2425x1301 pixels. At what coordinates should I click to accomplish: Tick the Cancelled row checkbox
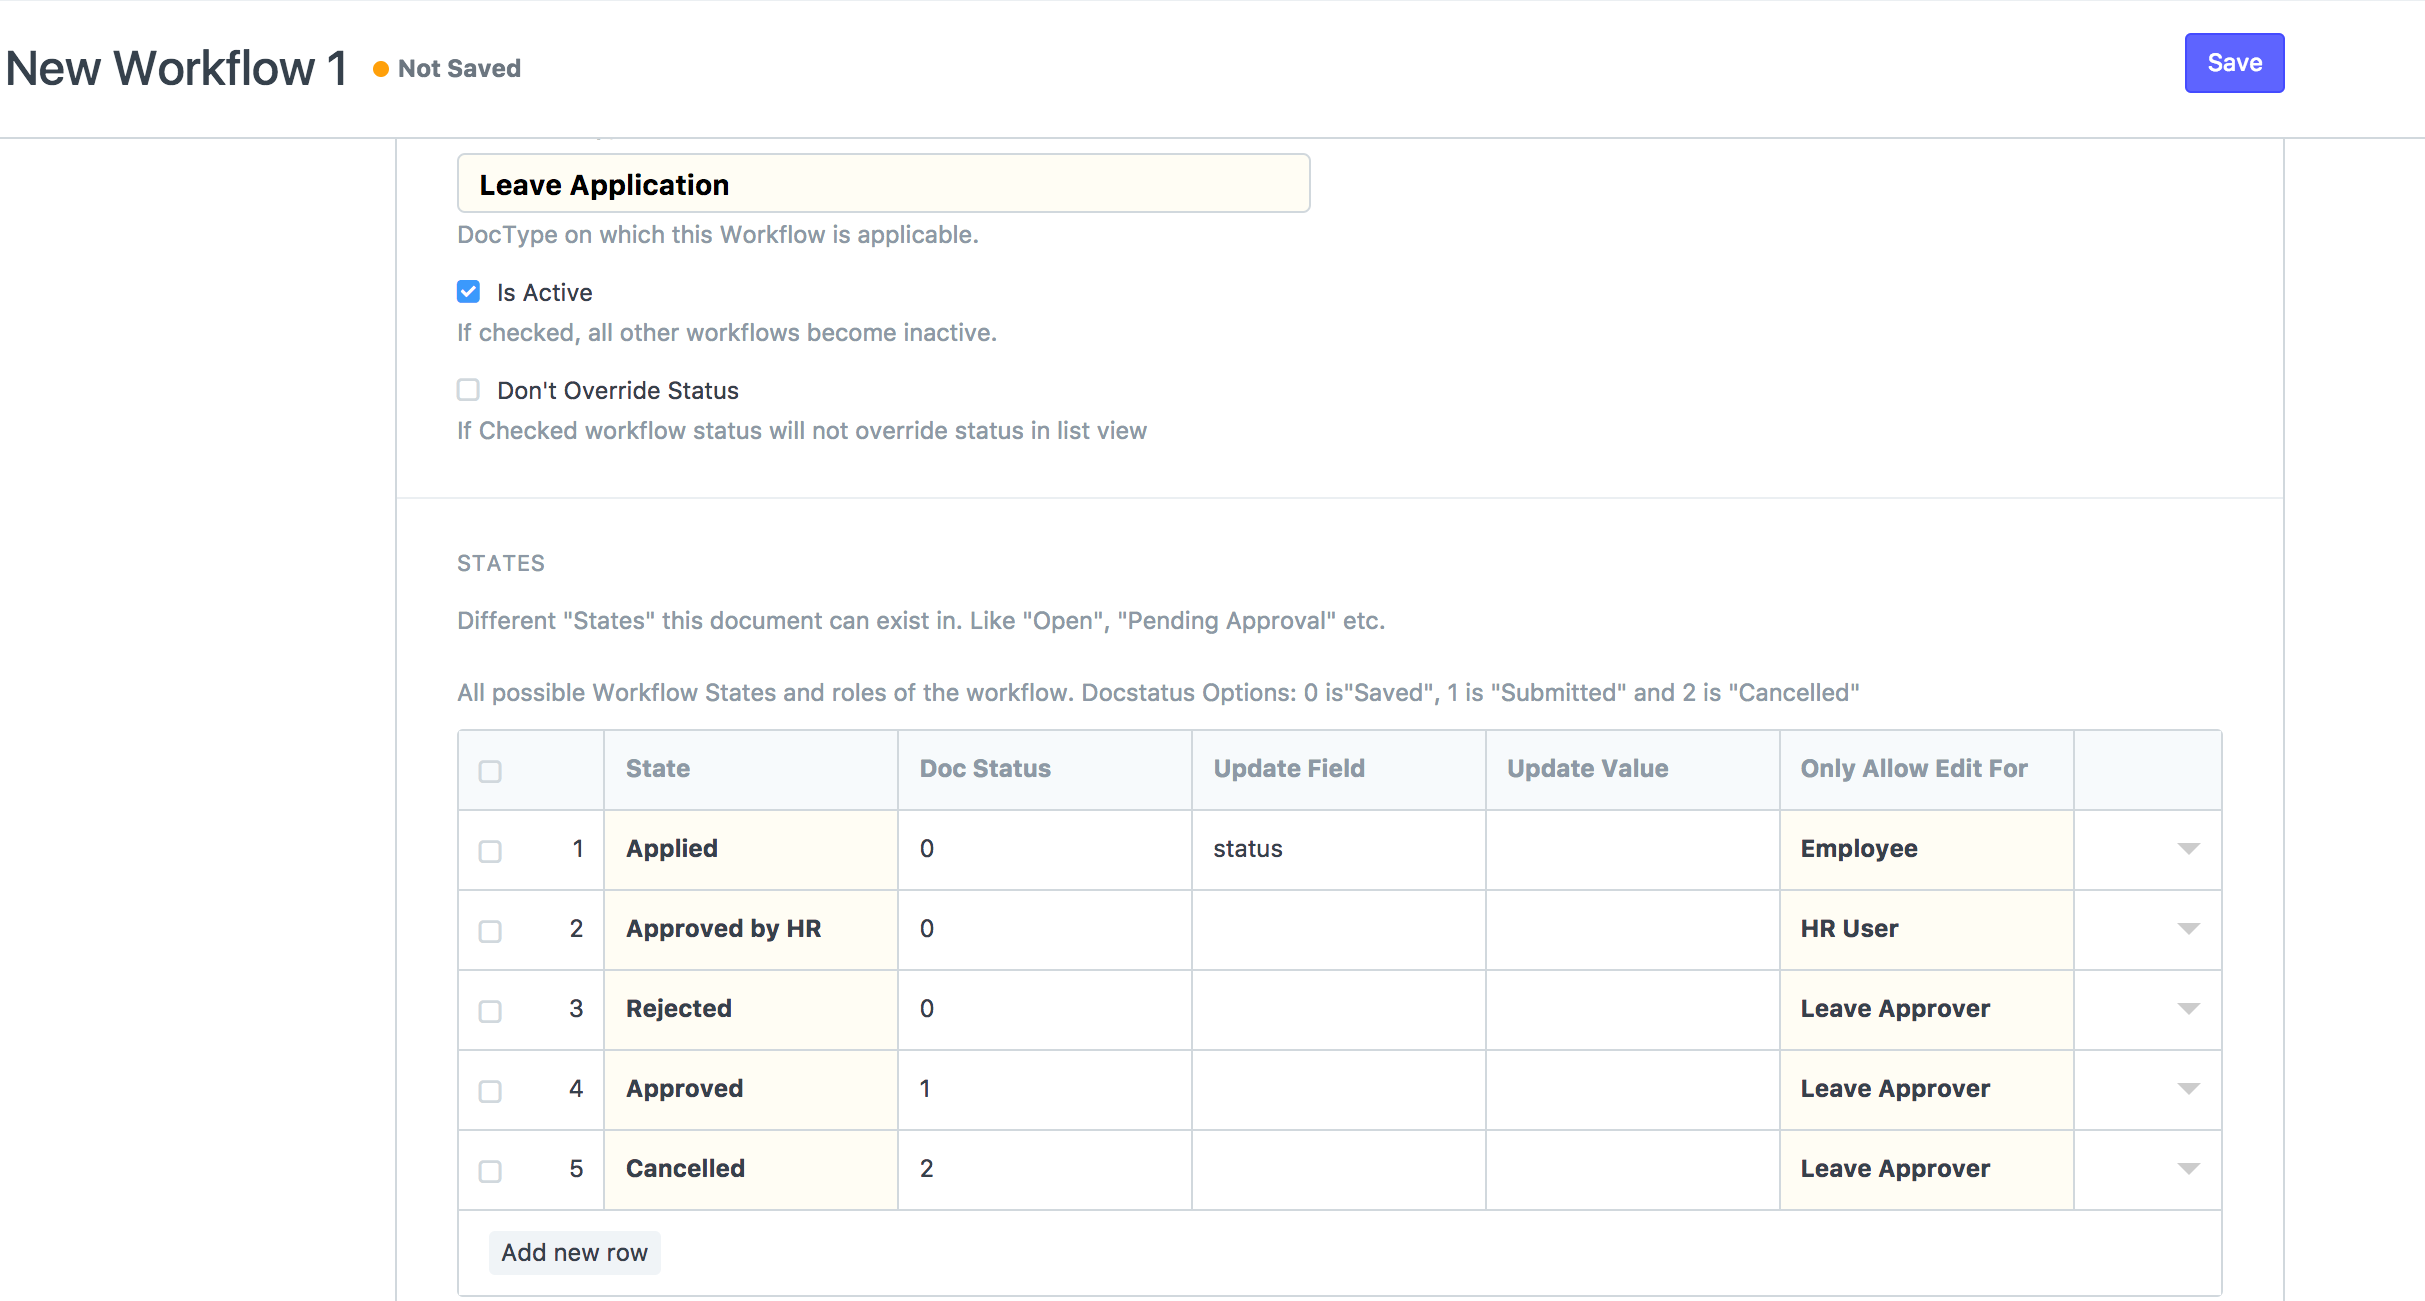(x=490, y=1171)
